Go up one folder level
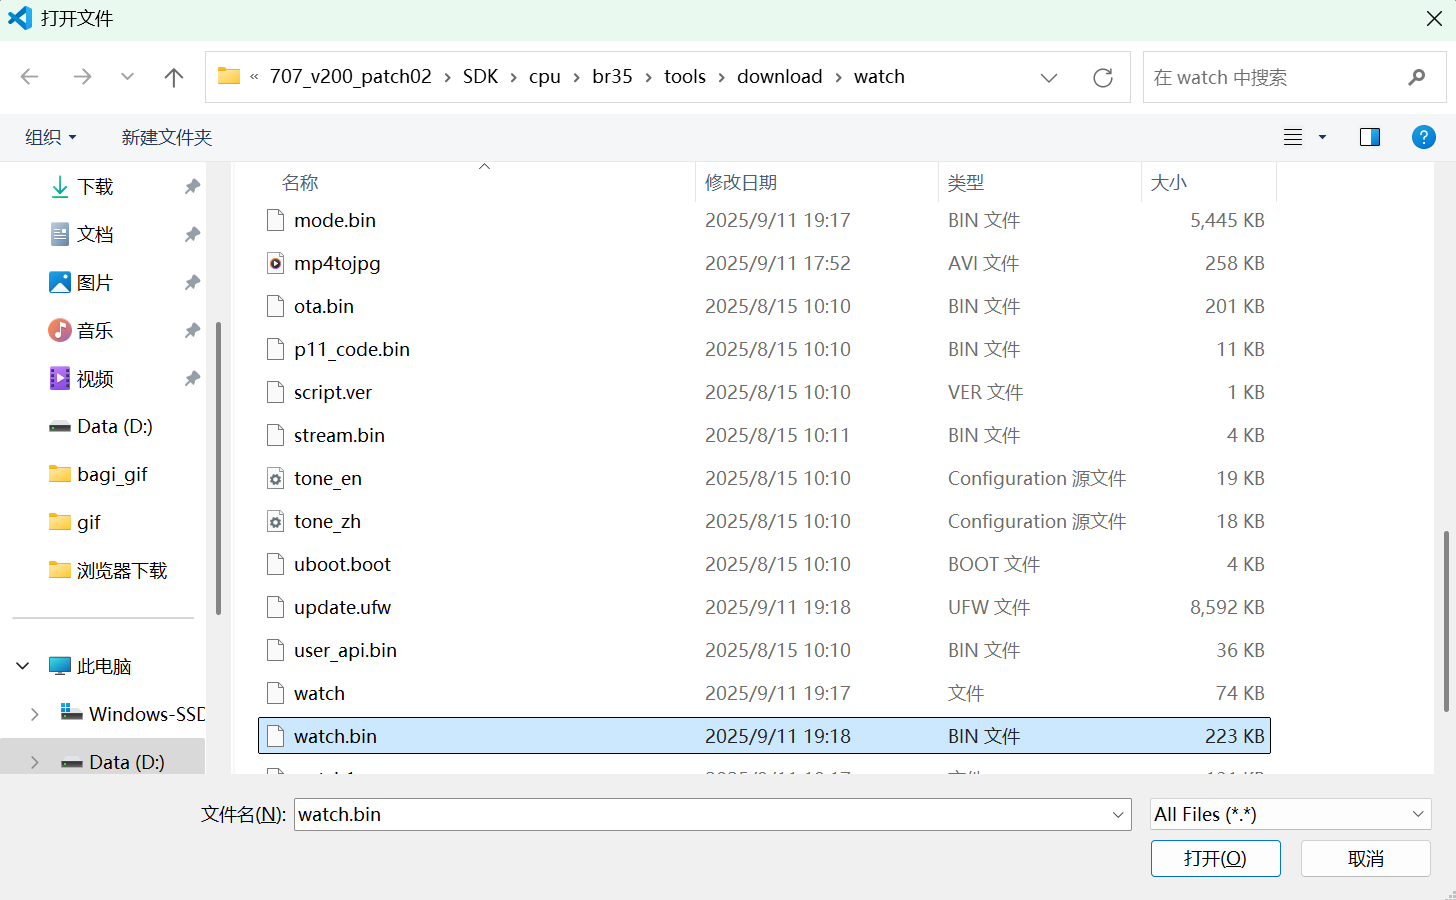1456x900 pixels. pos(174,77)
